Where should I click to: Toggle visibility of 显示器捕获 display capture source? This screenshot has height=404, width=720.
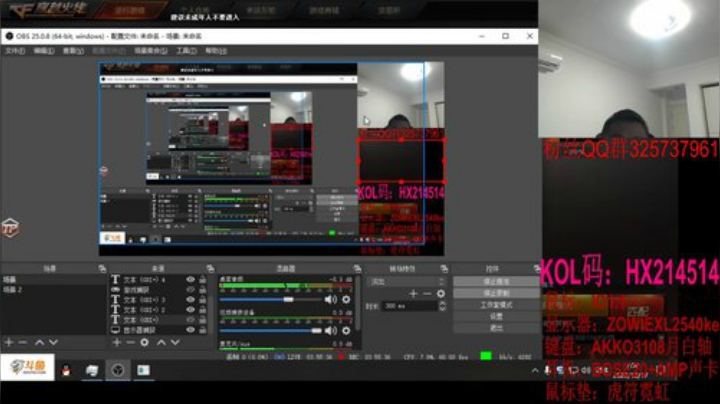[x=191, y=330]
